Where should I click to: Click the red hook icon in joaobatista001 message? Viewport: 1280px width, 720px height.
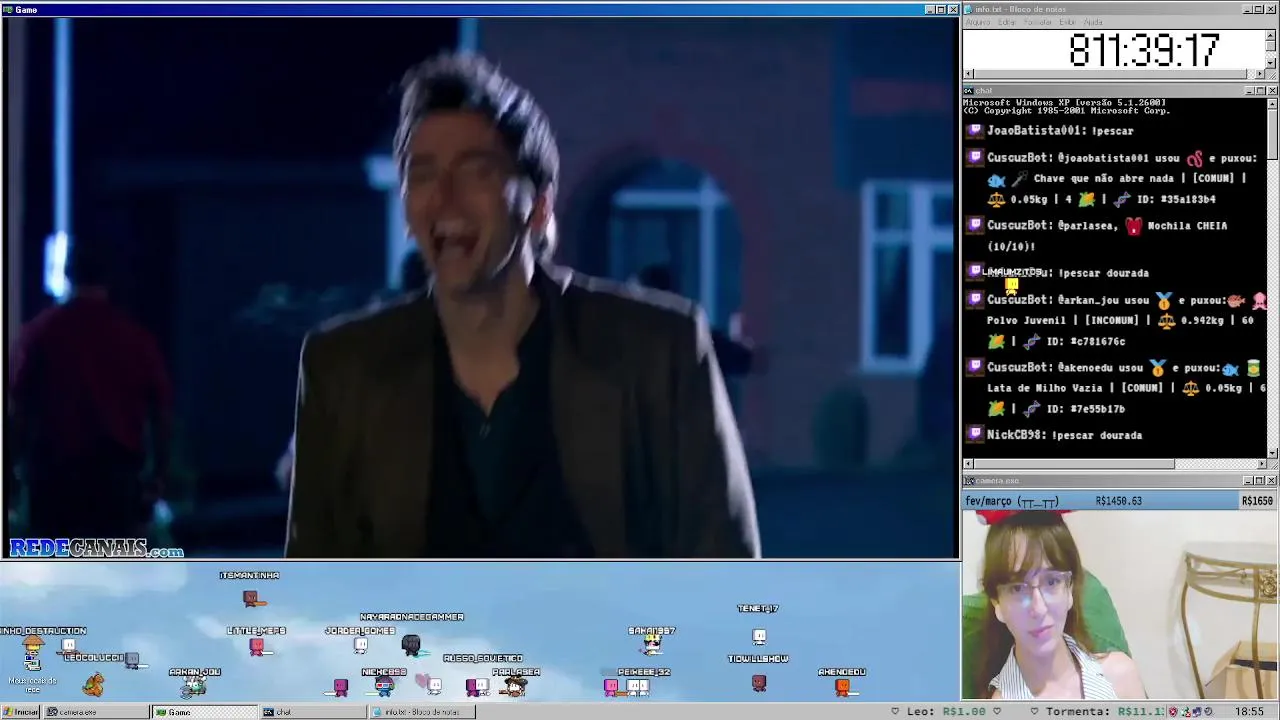pos(1194,158)
